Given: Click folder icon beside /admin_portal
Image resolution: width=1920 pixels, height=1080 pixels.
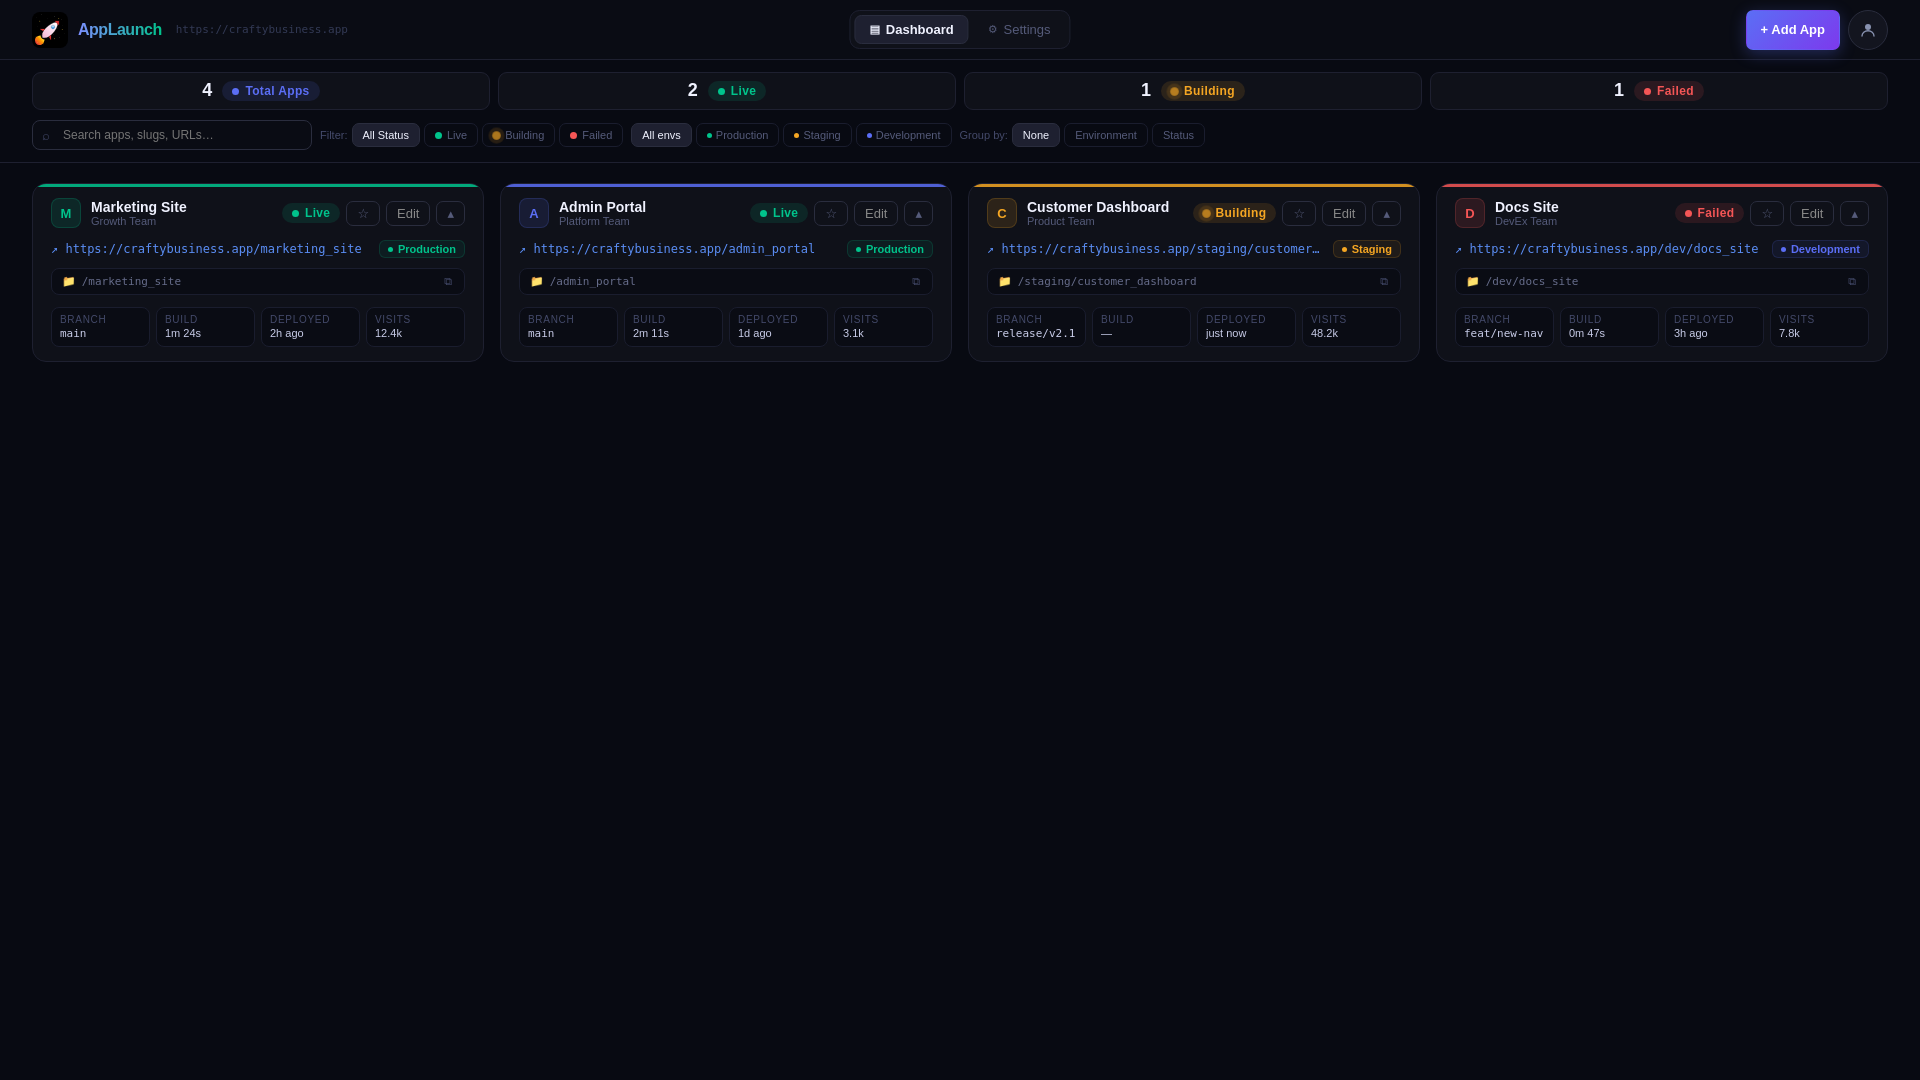Looking at the screenshot, I should tap(537, 282).
